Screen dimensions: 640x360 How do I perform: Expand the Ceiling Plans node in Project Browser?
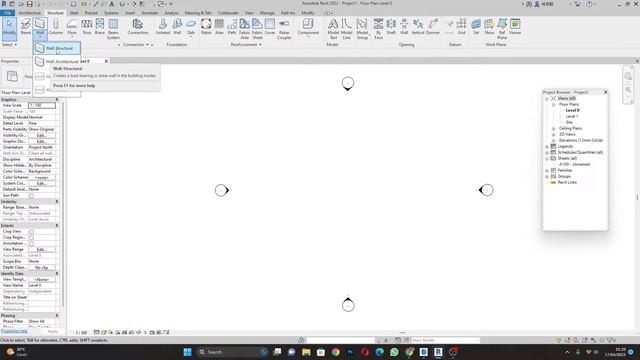coord(554,129)
